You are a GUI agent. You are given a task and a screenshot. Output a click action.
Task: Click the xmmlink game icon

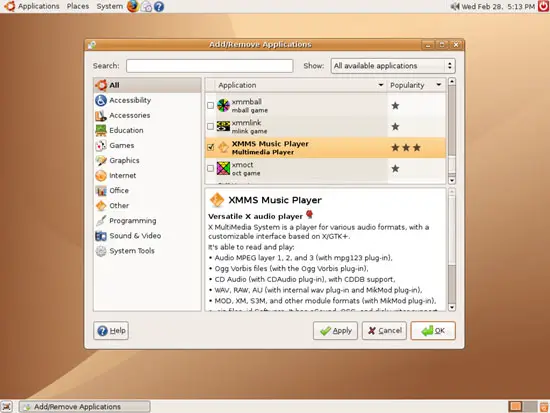[x=223, y=126]
